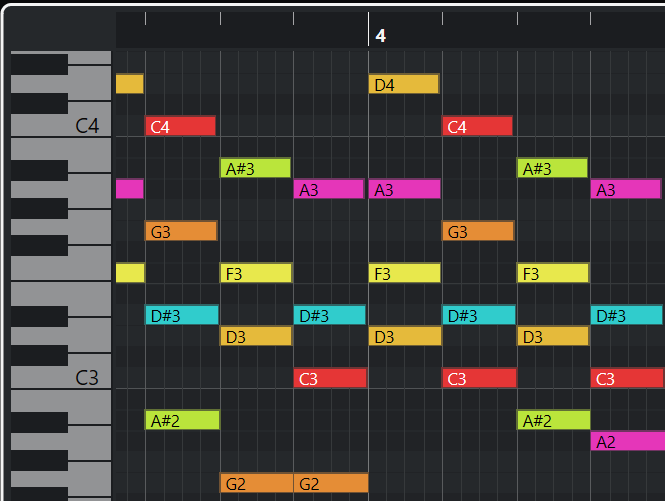Select the leftmost G2 note
665x501 pixels.
tap(256, 484)
